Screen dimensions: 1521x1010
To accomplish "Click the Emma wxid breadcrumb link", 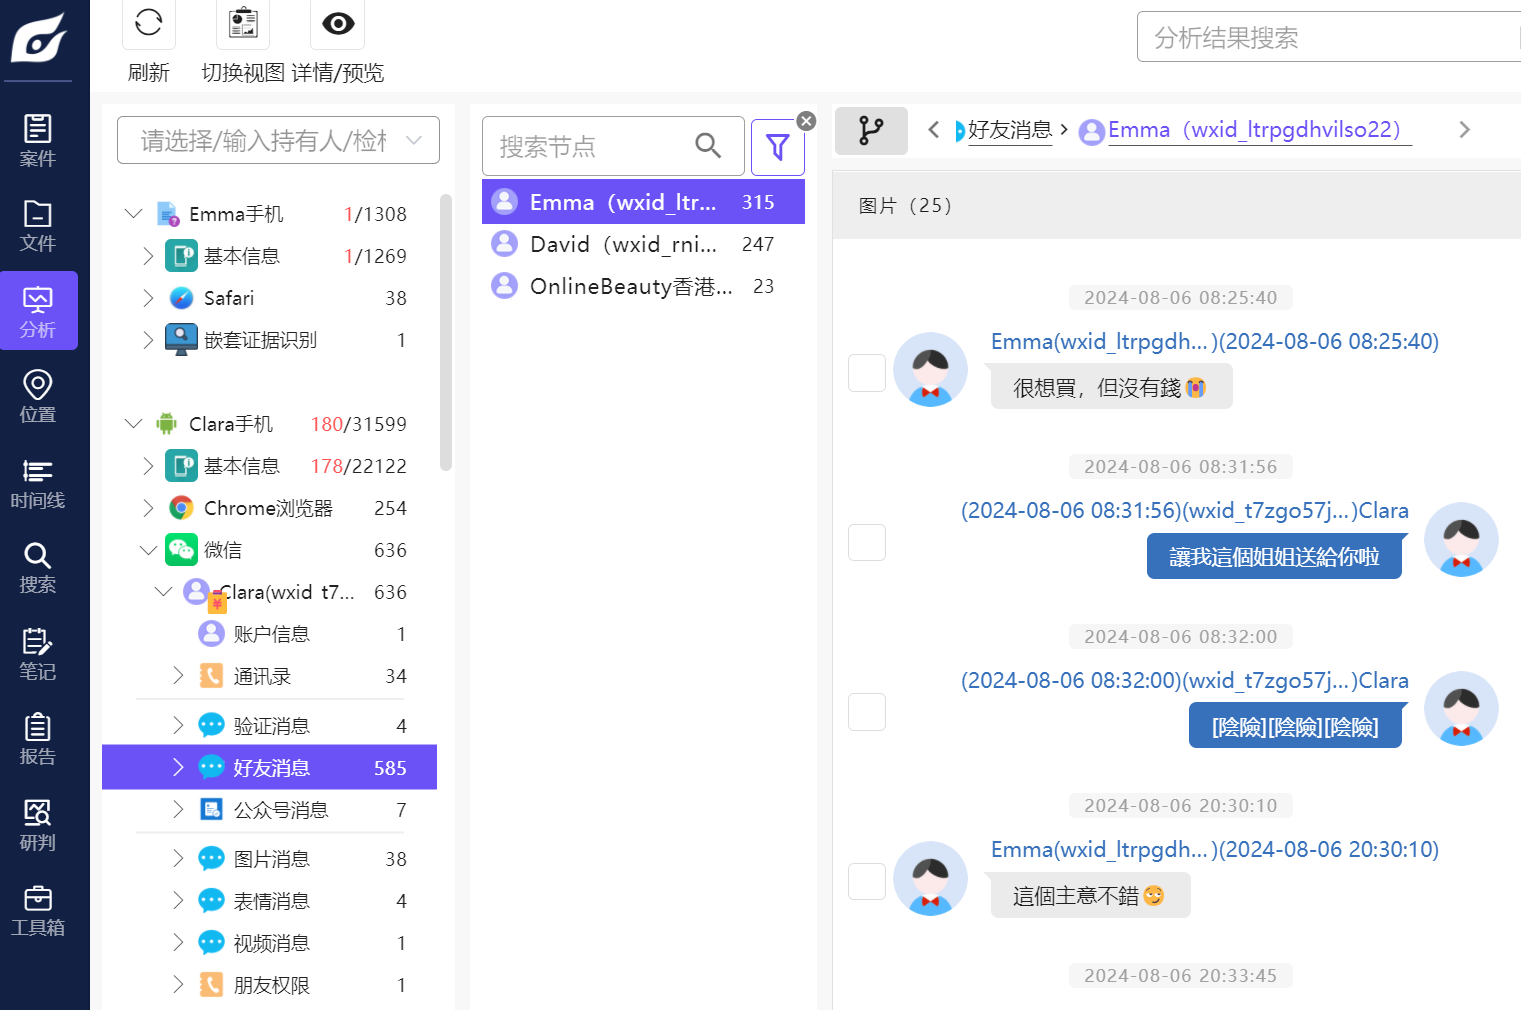I will point(1254,130).
